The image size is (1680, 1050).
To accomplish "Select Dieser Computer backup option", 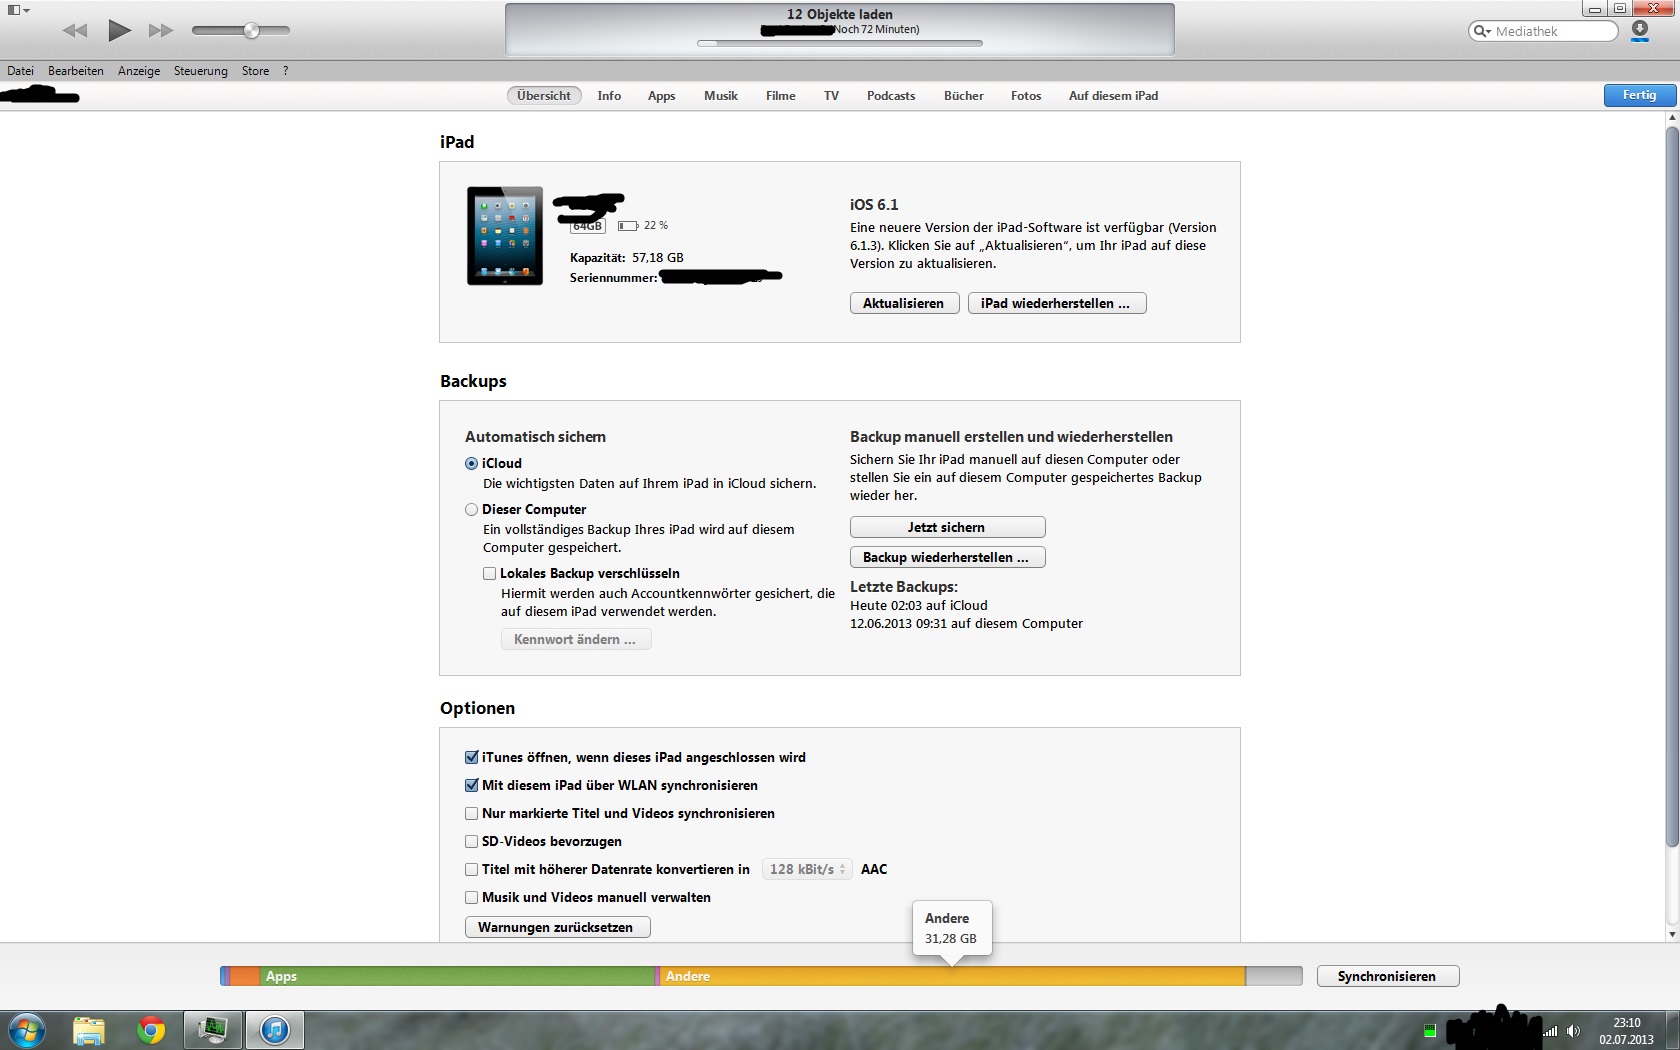I will pyautogui.click(x=471, y=510).
